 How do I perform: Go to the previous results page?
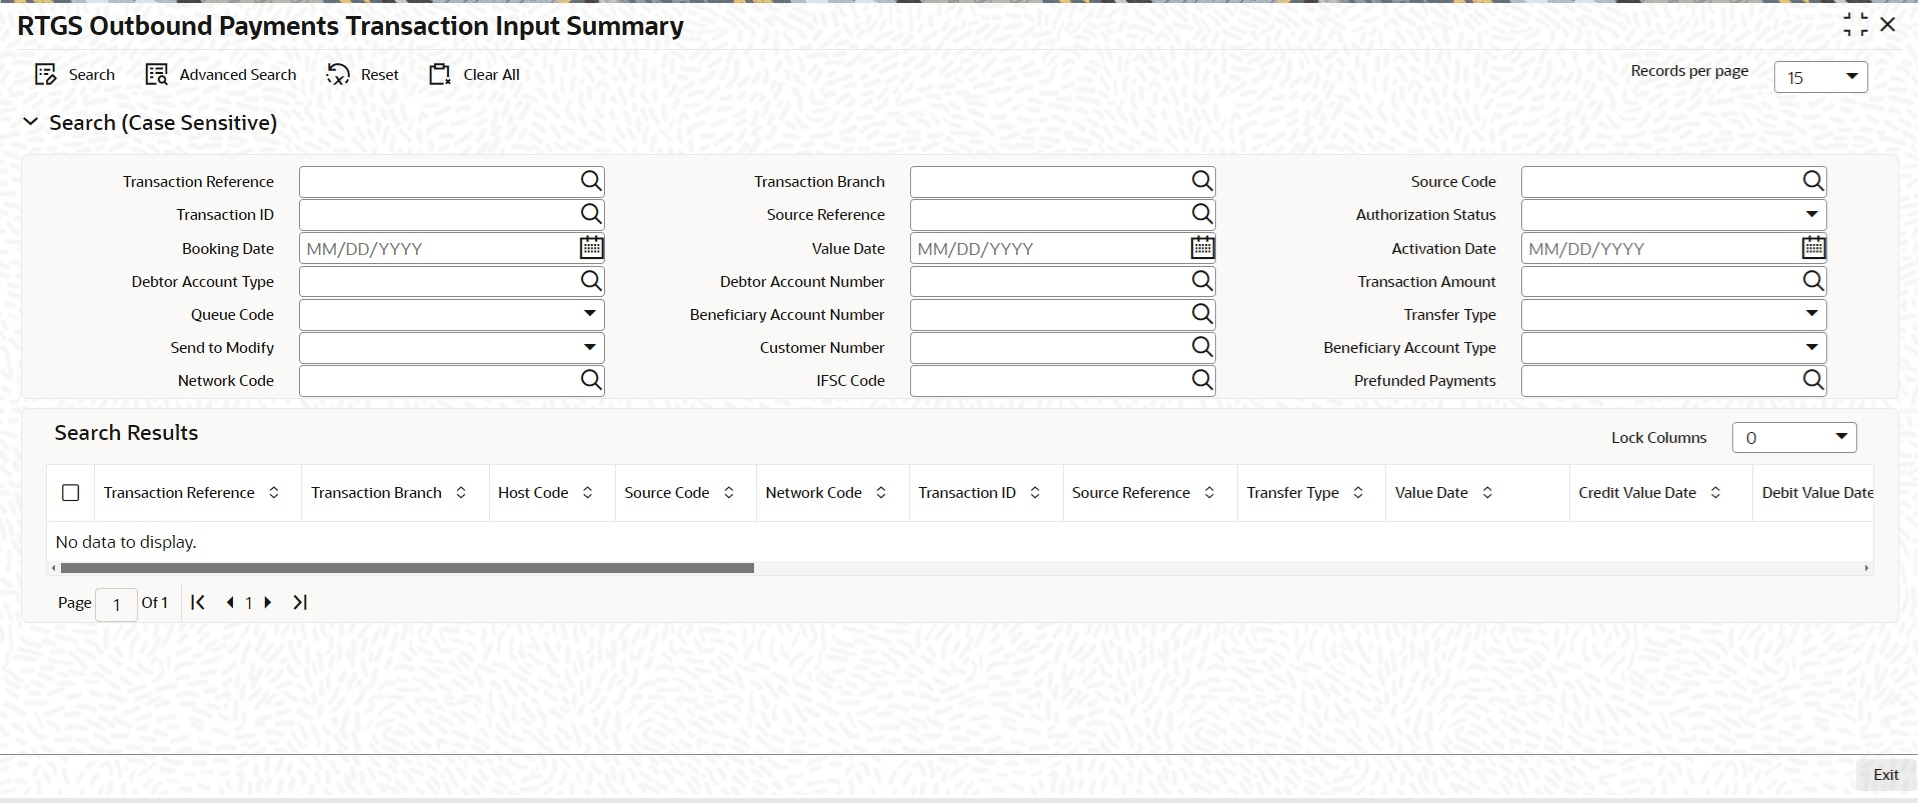pyautogui.click(x=230, y=602)
